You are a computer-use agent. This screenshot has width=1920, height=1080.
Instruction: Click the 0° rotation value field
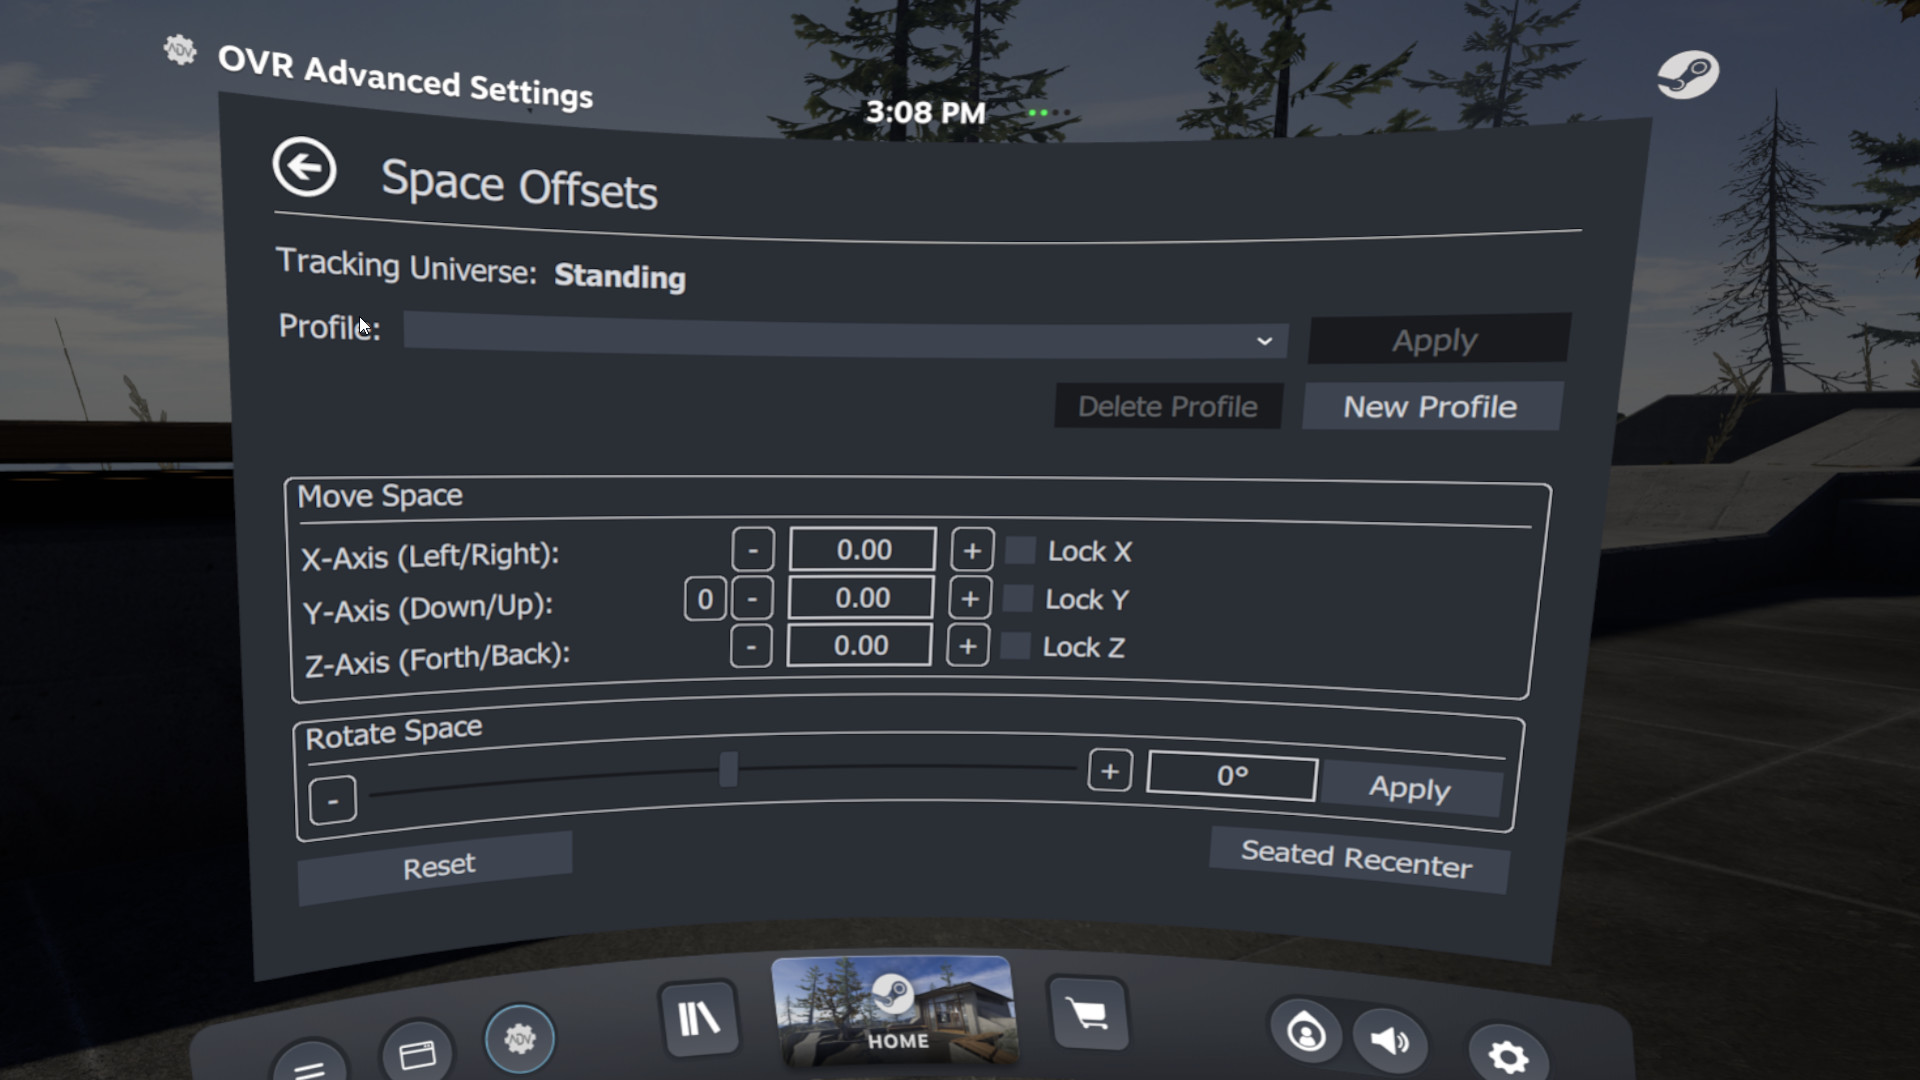tap(1231, 777)
